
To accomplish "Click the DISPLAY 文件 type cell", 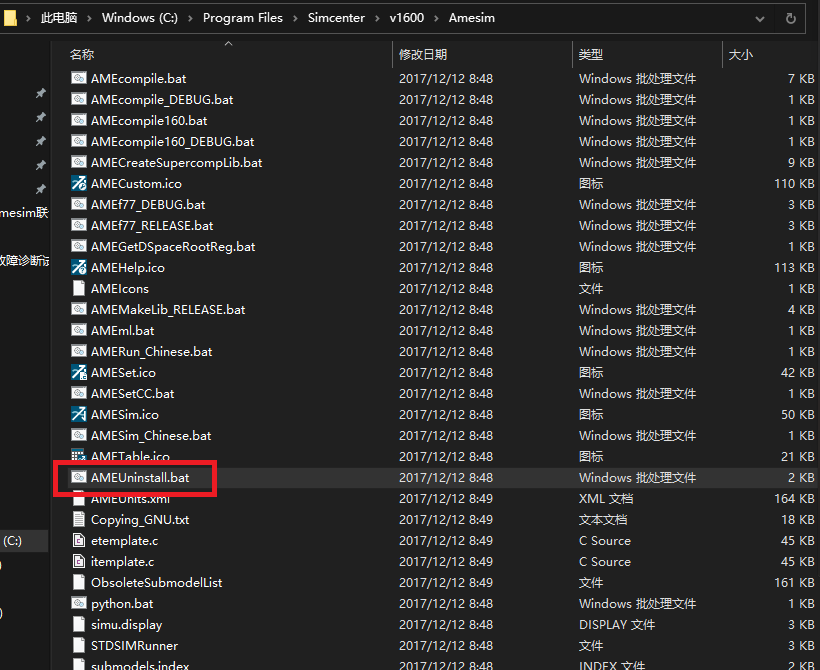I will [617, 624].
